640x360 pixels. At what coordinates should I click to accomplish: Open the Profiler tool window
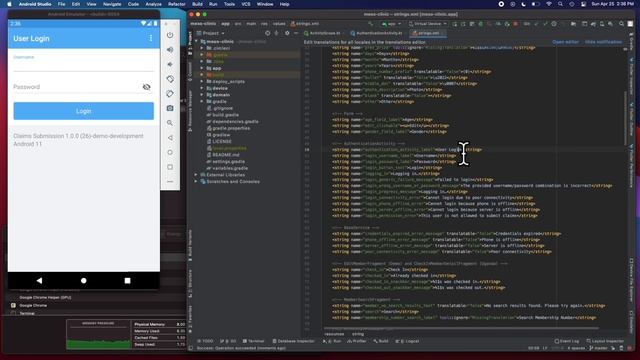[x=357, y=341]
